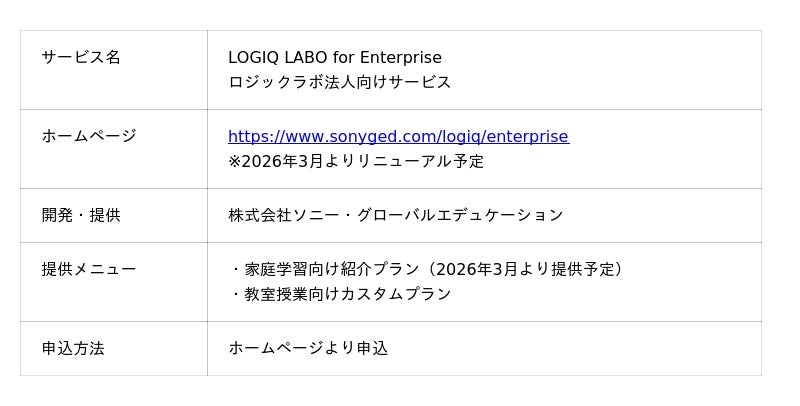Click the ※ mark before the renewal notice
The width and height of the screenshot is (800, 406).
pos(235,161)
